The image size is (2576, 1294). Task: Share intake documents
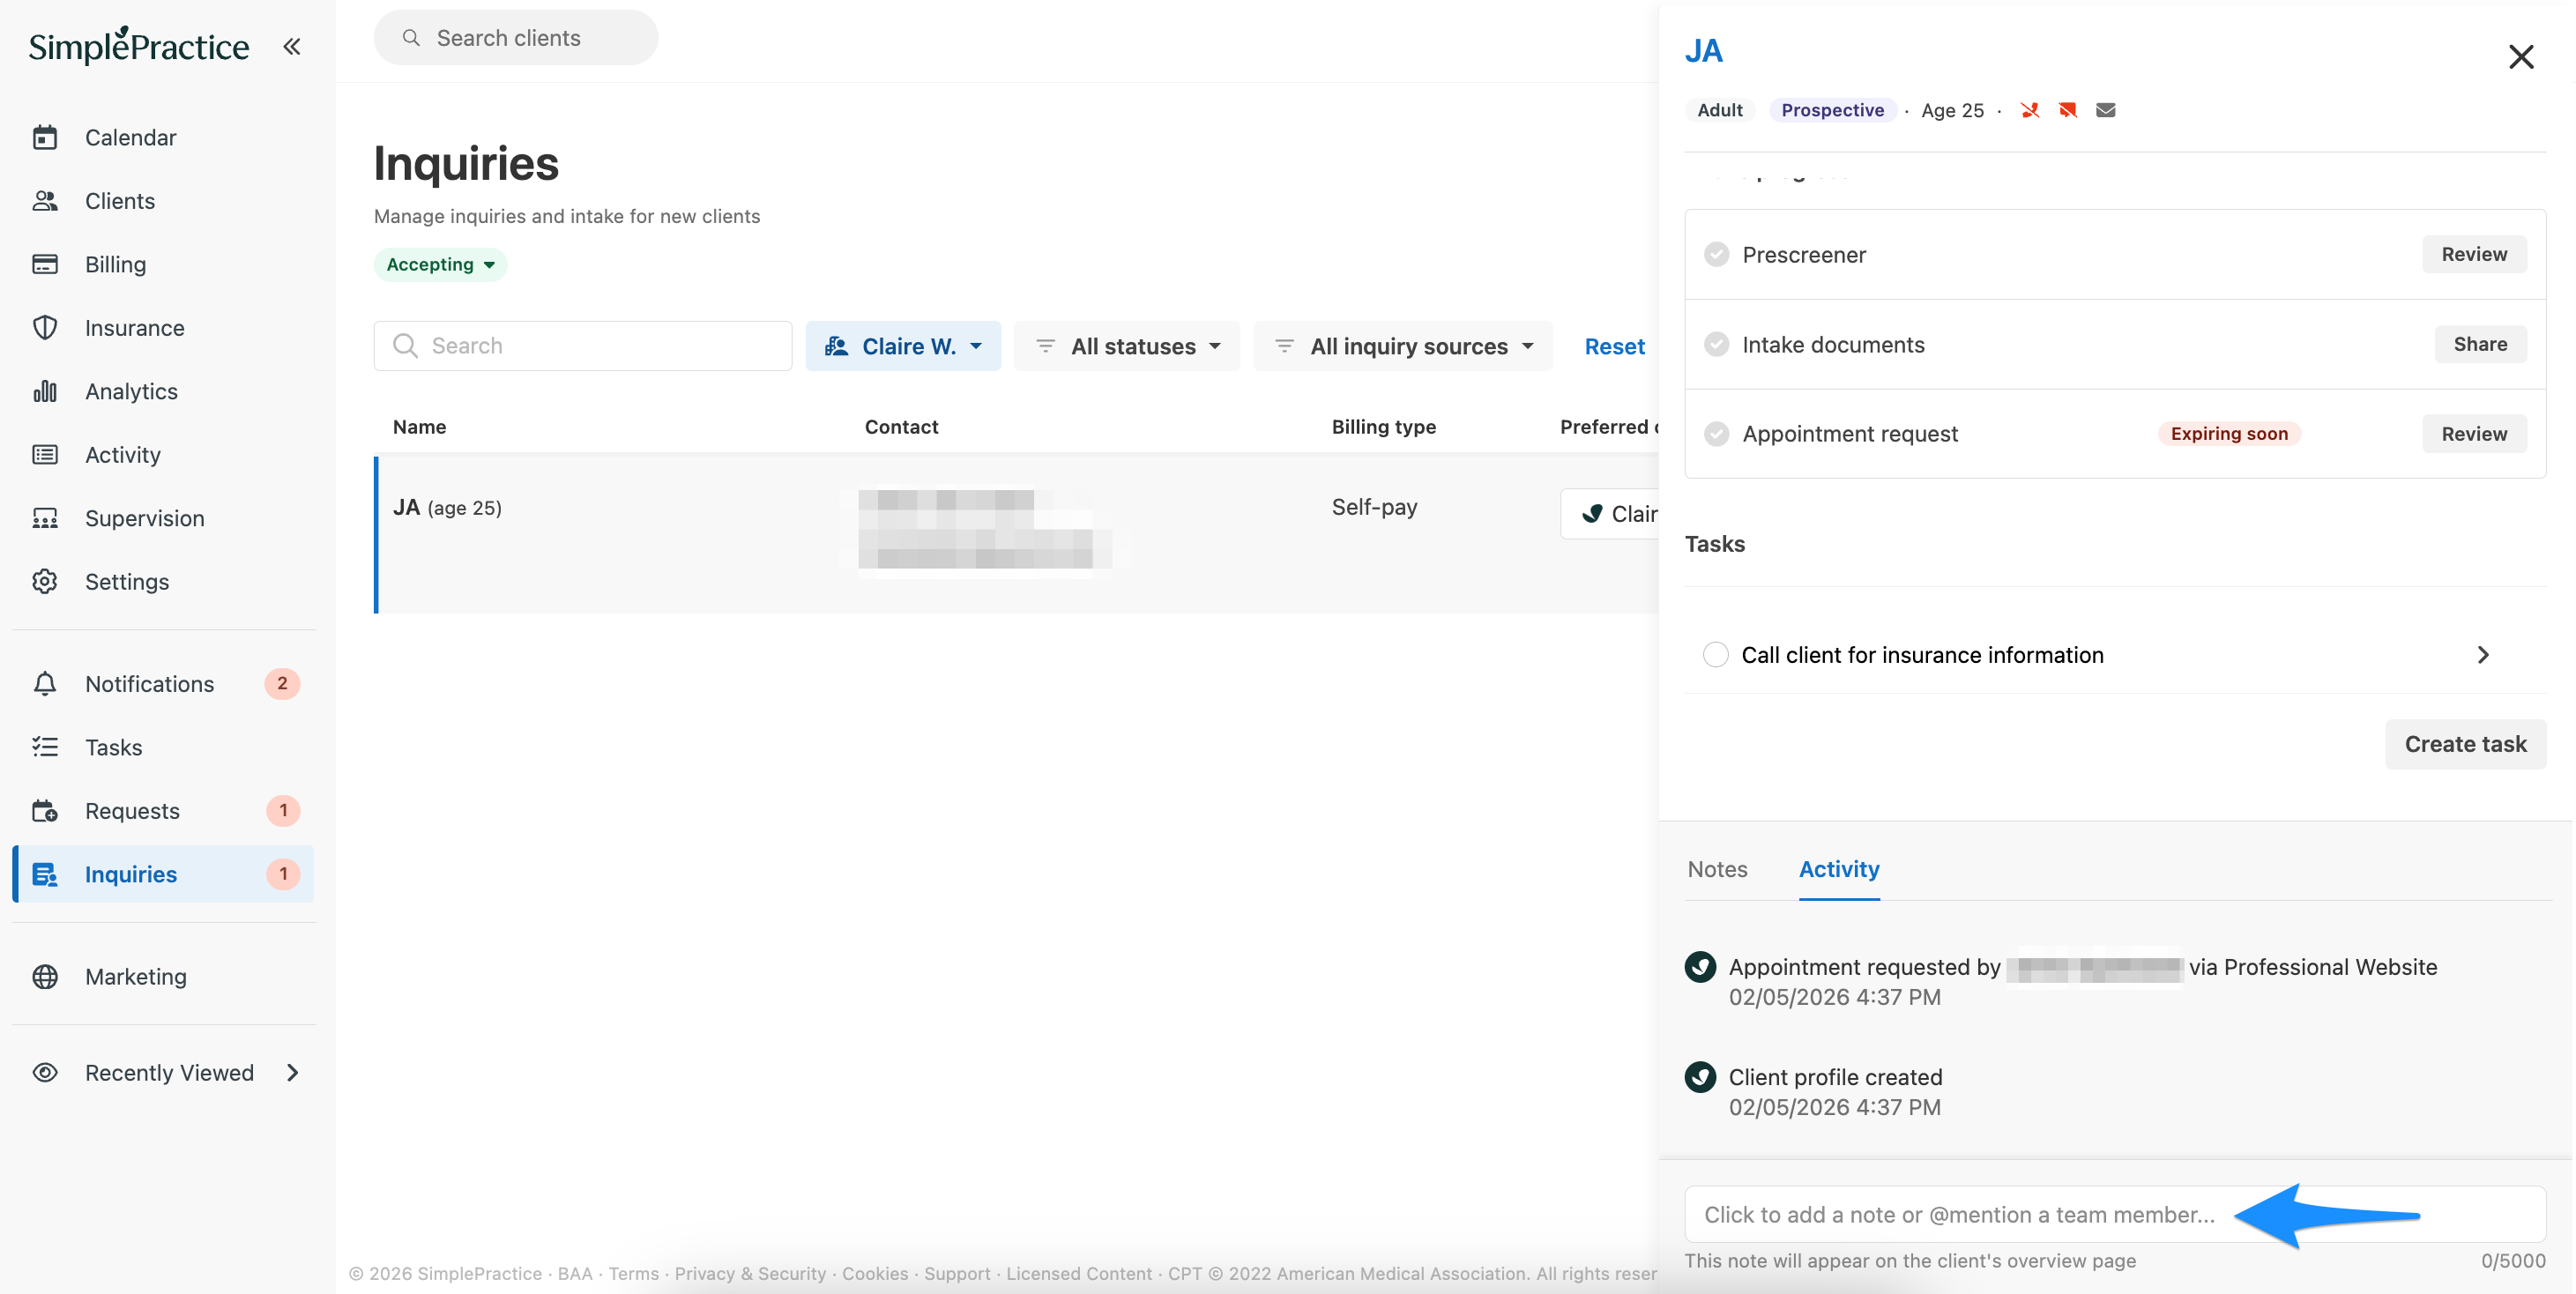(x=2480, y=344)
